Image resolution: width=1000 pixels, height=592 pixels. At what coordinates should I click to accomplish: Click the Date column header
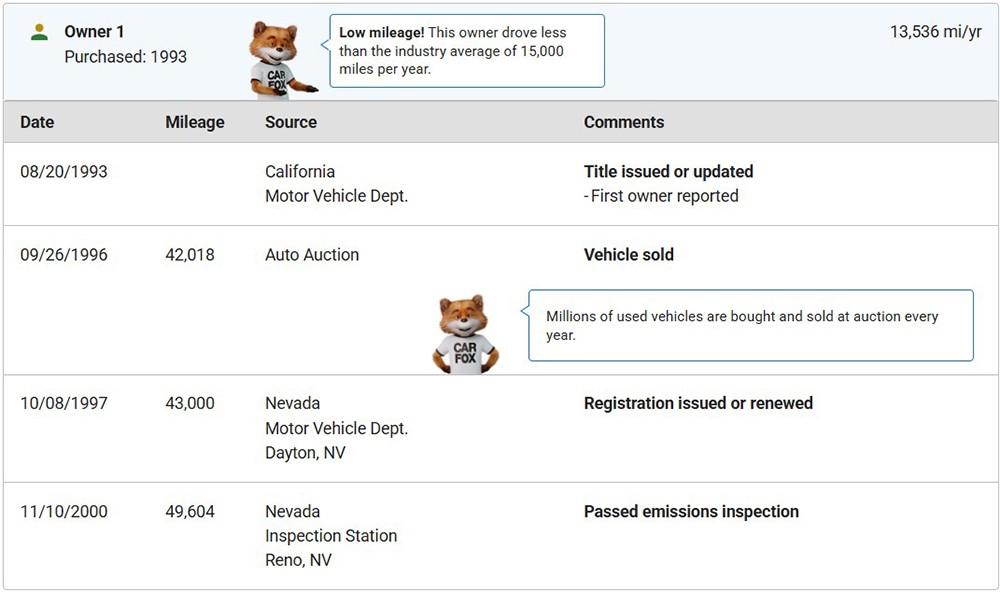pyautogui.click(x=37, y=122)
